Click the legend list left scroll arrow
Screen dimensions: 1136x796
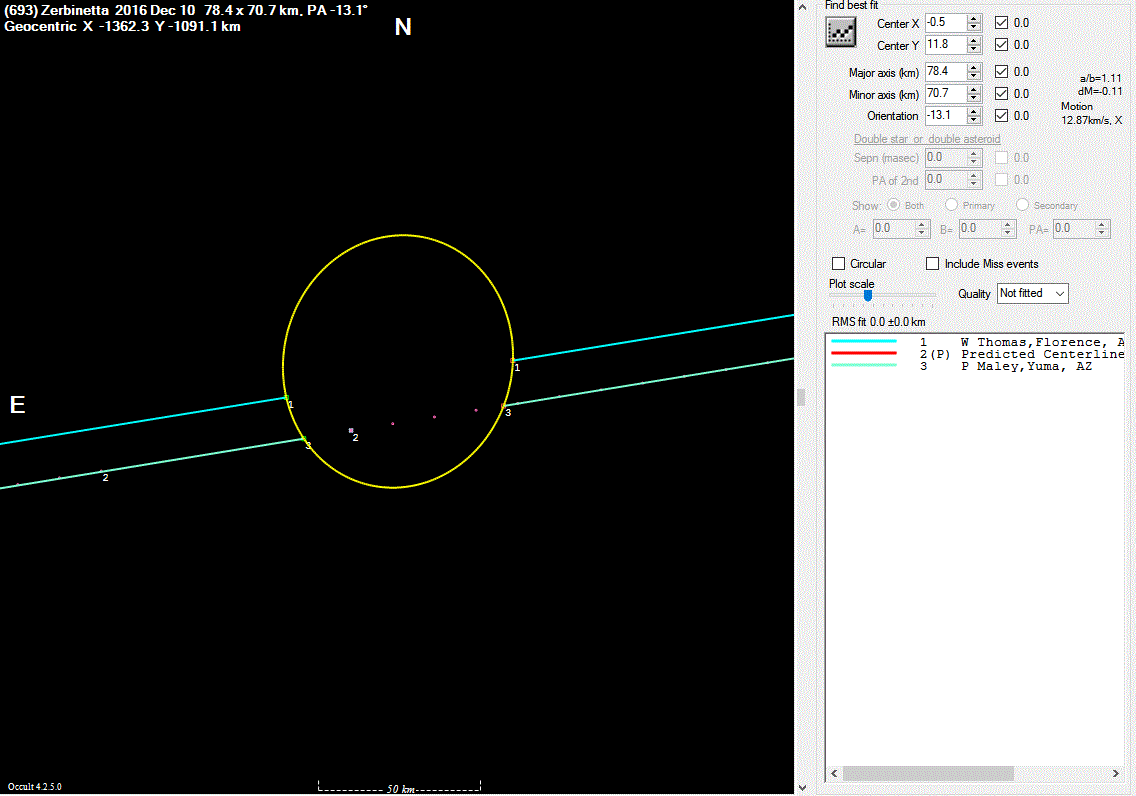[x=834, y=774]
